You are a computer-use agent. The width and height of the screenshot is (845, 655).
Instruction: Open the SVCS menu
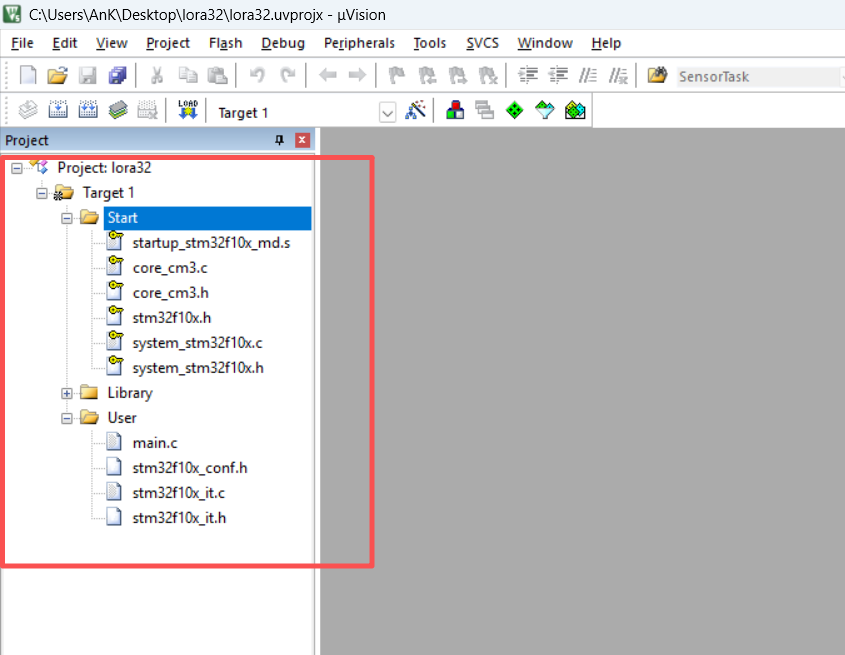coord(482,43)
